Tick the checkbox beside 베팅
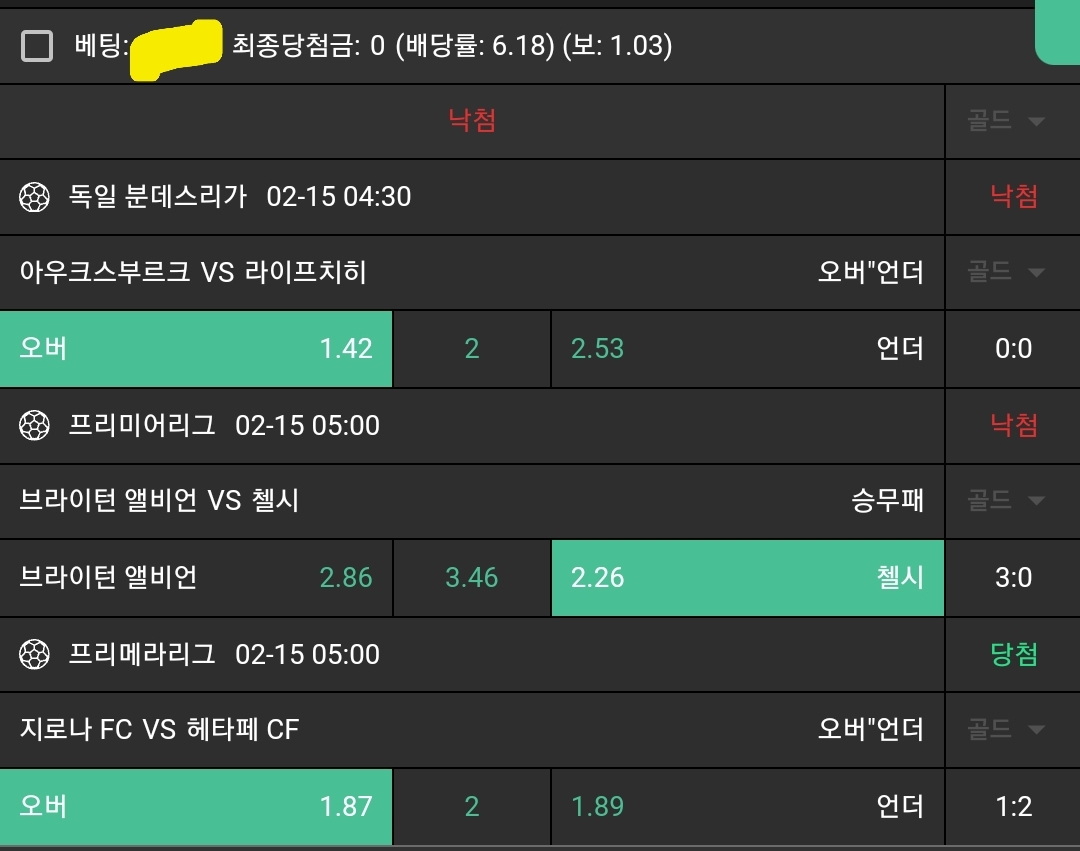 (37, 46)
